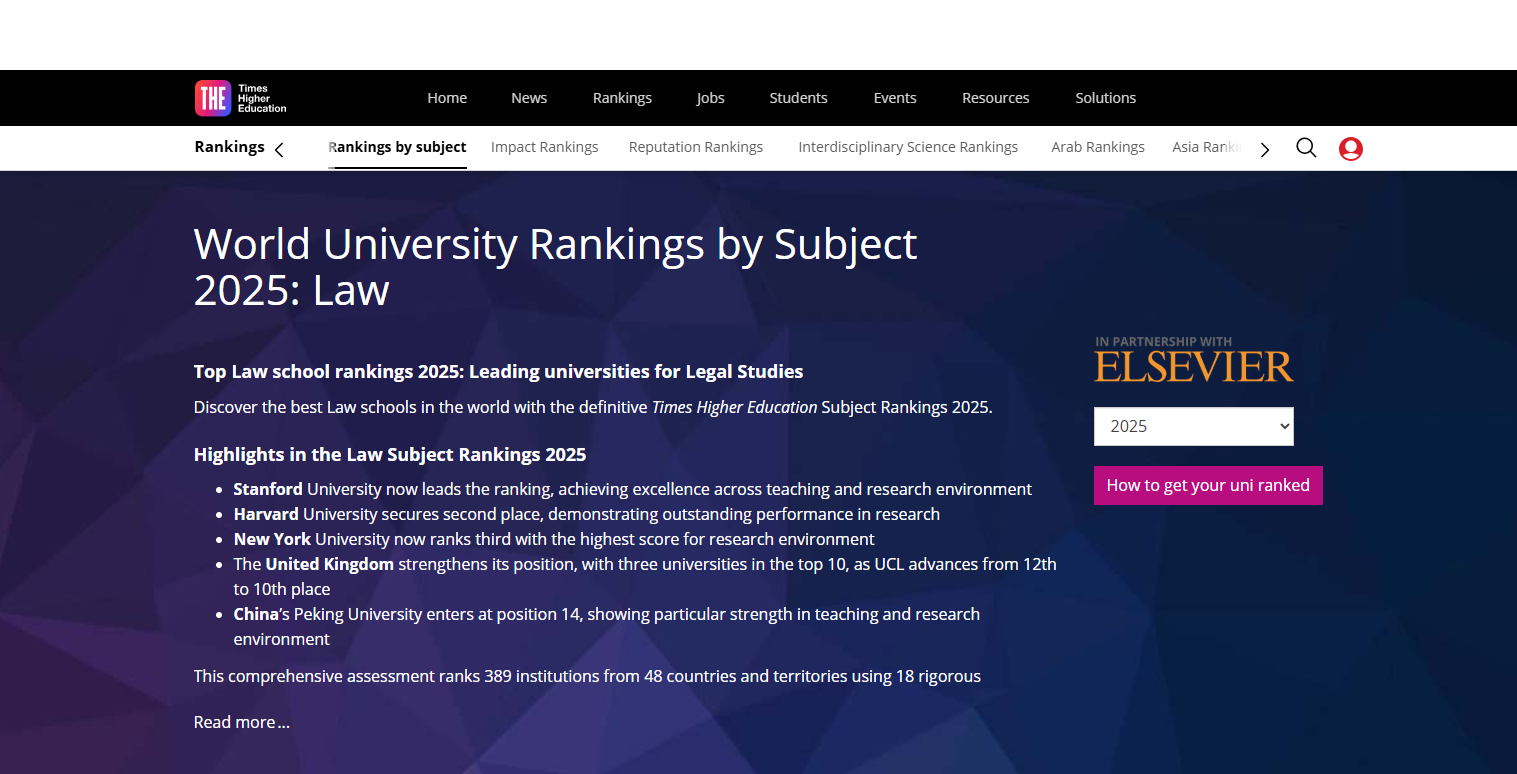Open the 2025 year dropdown
Viewport: 1517px width, 774px height.
pyautogui.click(x=1193, y=426)
